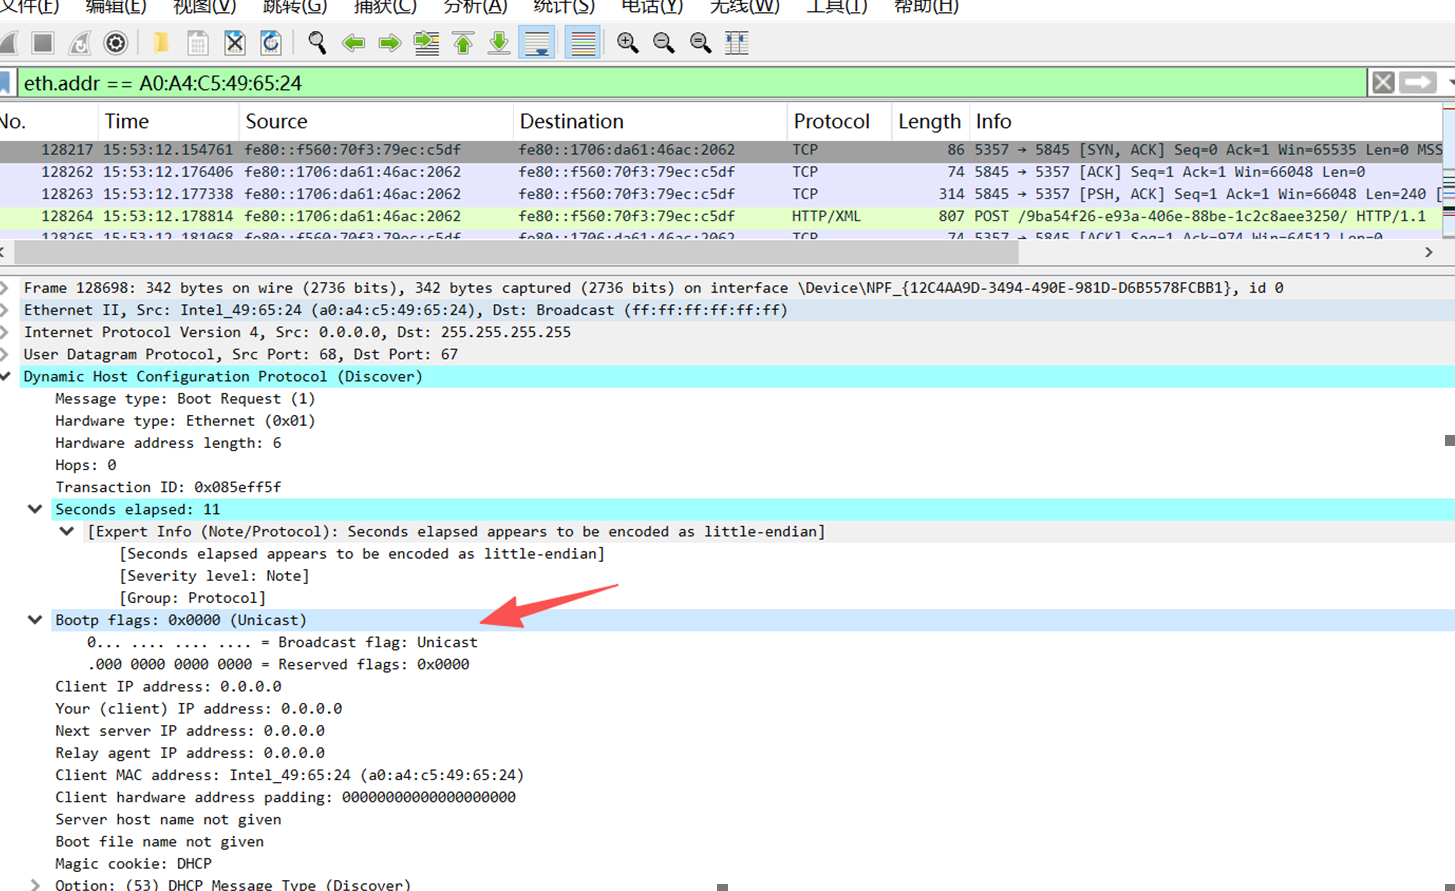
Task: Jump to the first packet icon
Action: point(463,43)
